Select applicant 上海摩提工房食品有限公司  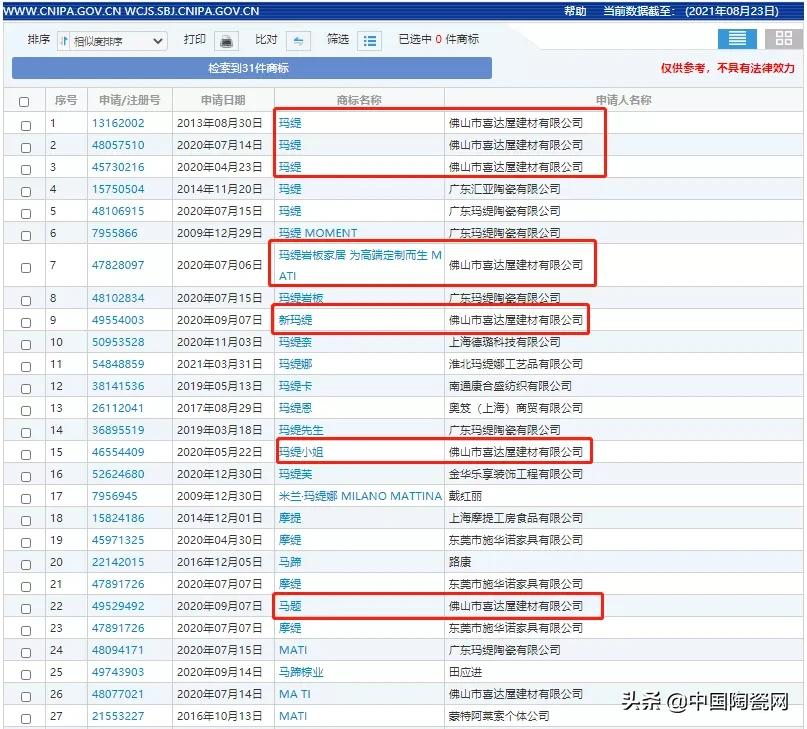516,518
